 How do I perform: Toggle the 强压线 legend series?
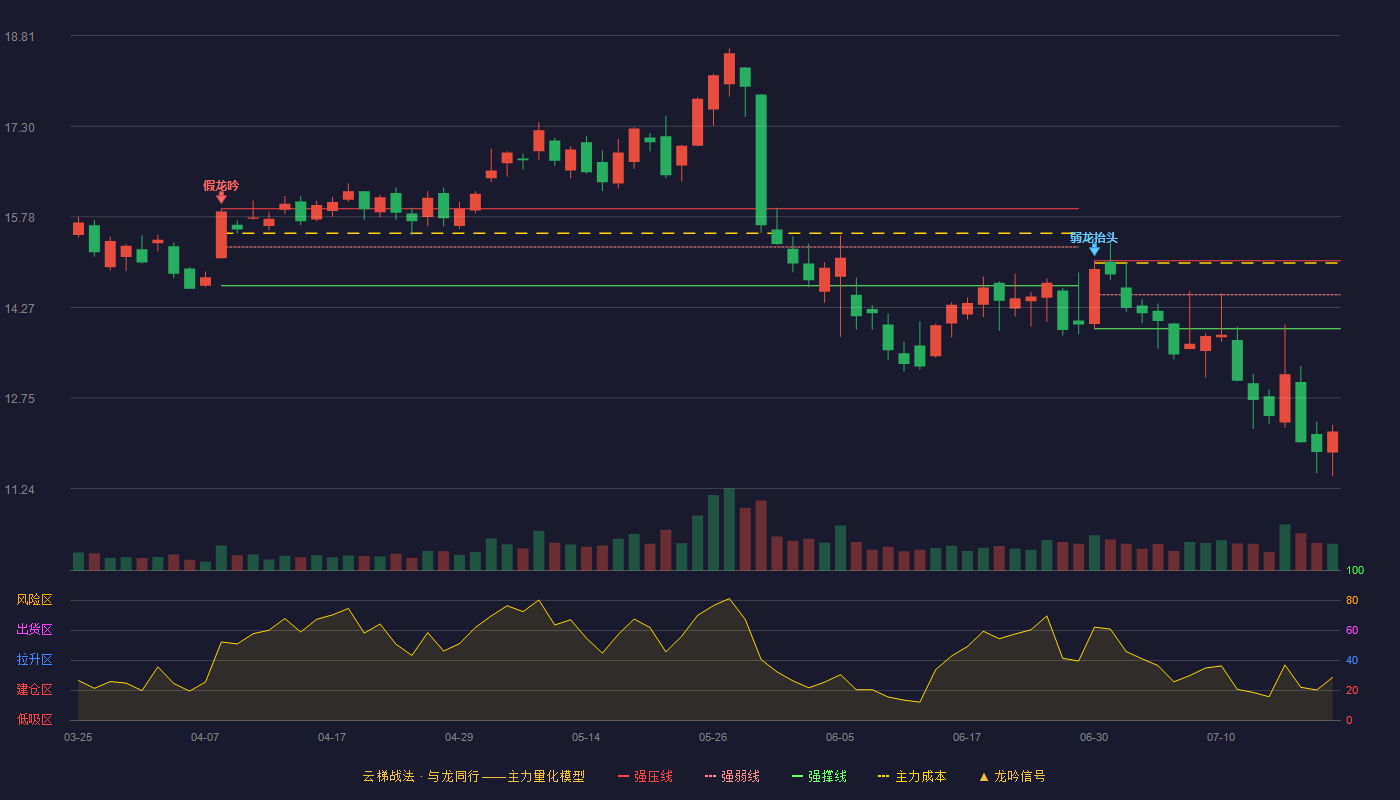tap(645, 776)
